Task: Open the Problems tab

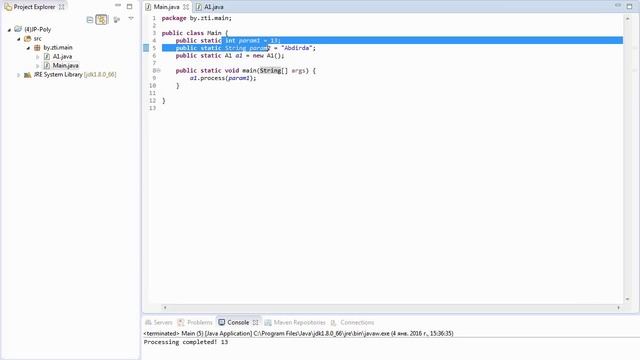Action: [x=196, y=322]
